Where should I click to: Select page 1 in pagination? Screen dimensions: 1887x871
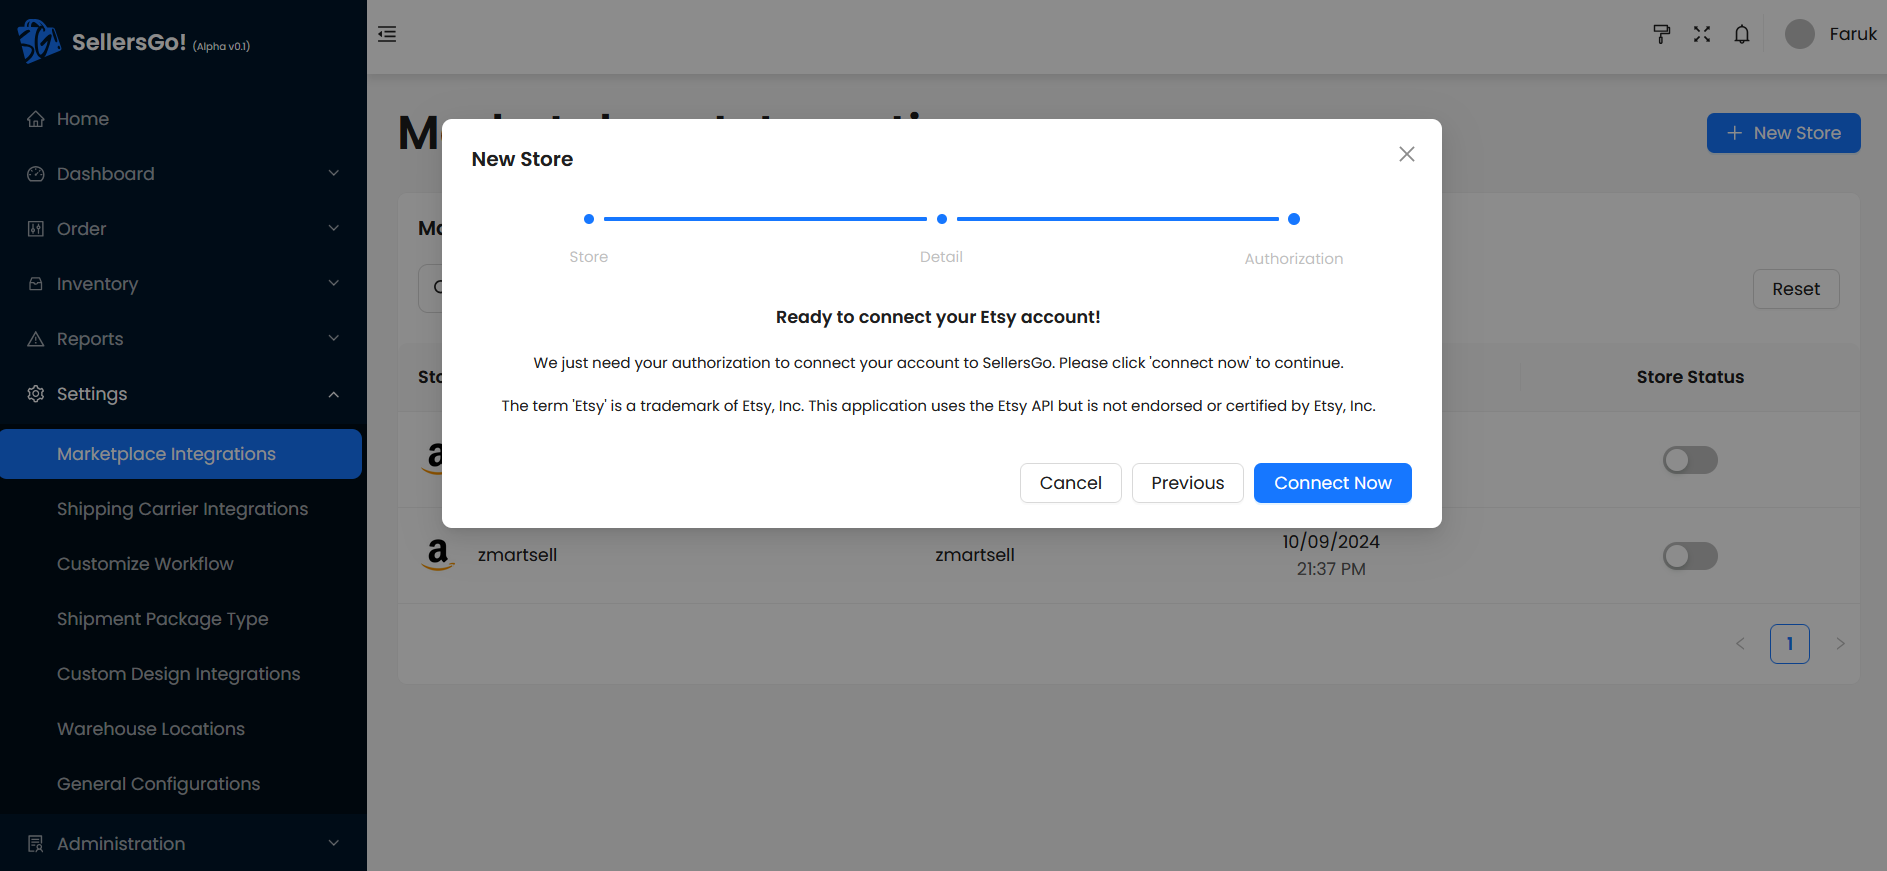[1789, 644]
